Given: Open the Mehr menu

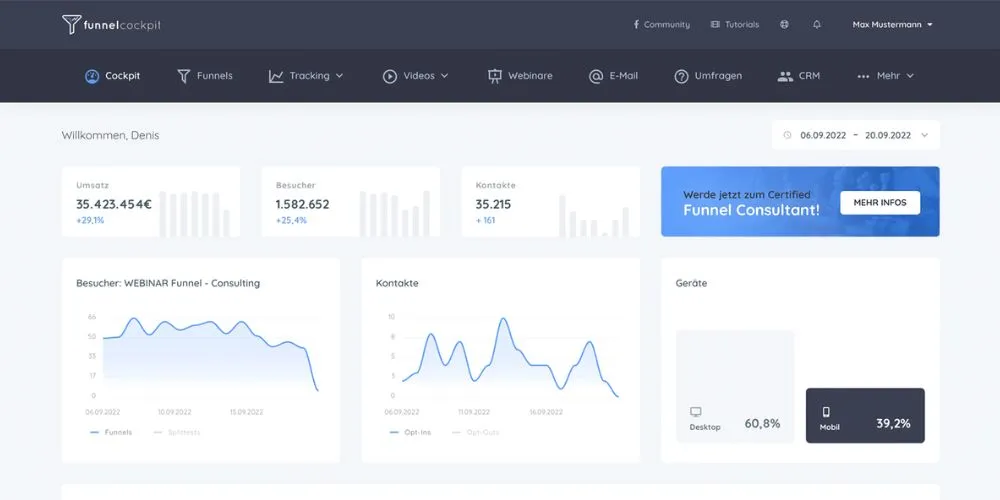Looking at the screenshot, I should tap(886, 76).
